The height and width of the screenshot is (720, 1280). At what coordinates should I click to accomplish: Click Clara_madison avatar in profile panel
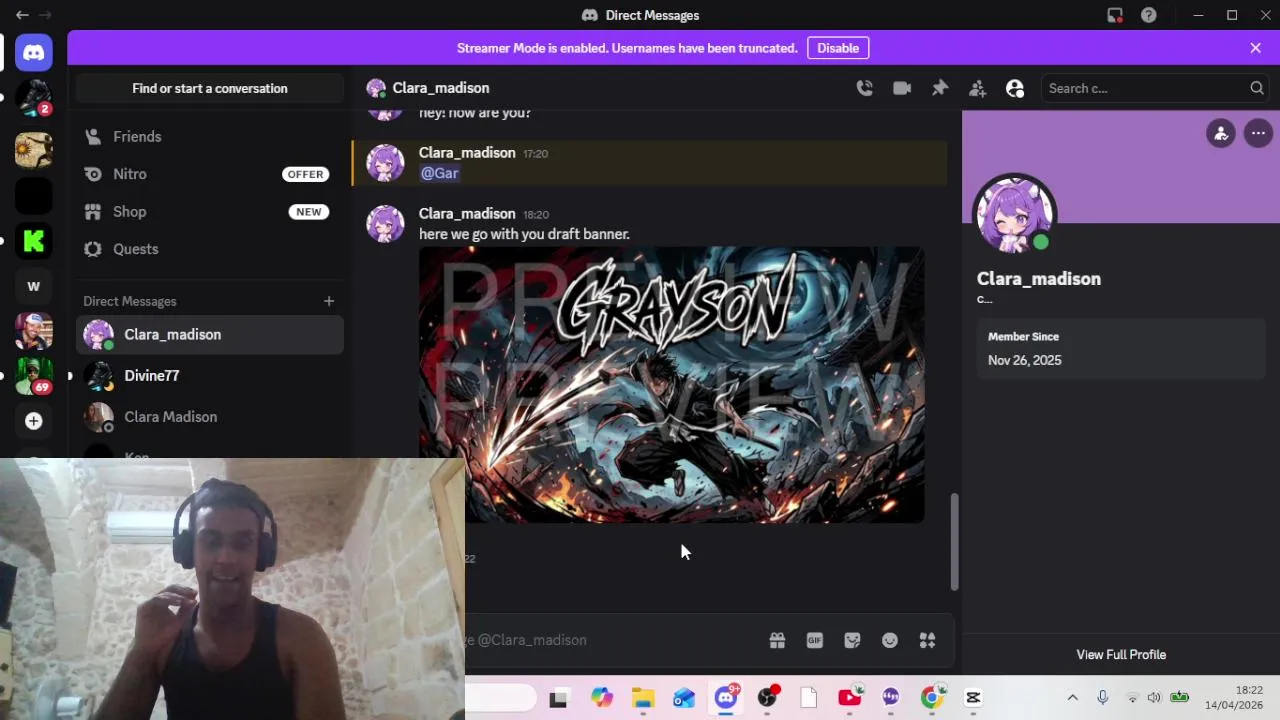[x=1015, y=214]
